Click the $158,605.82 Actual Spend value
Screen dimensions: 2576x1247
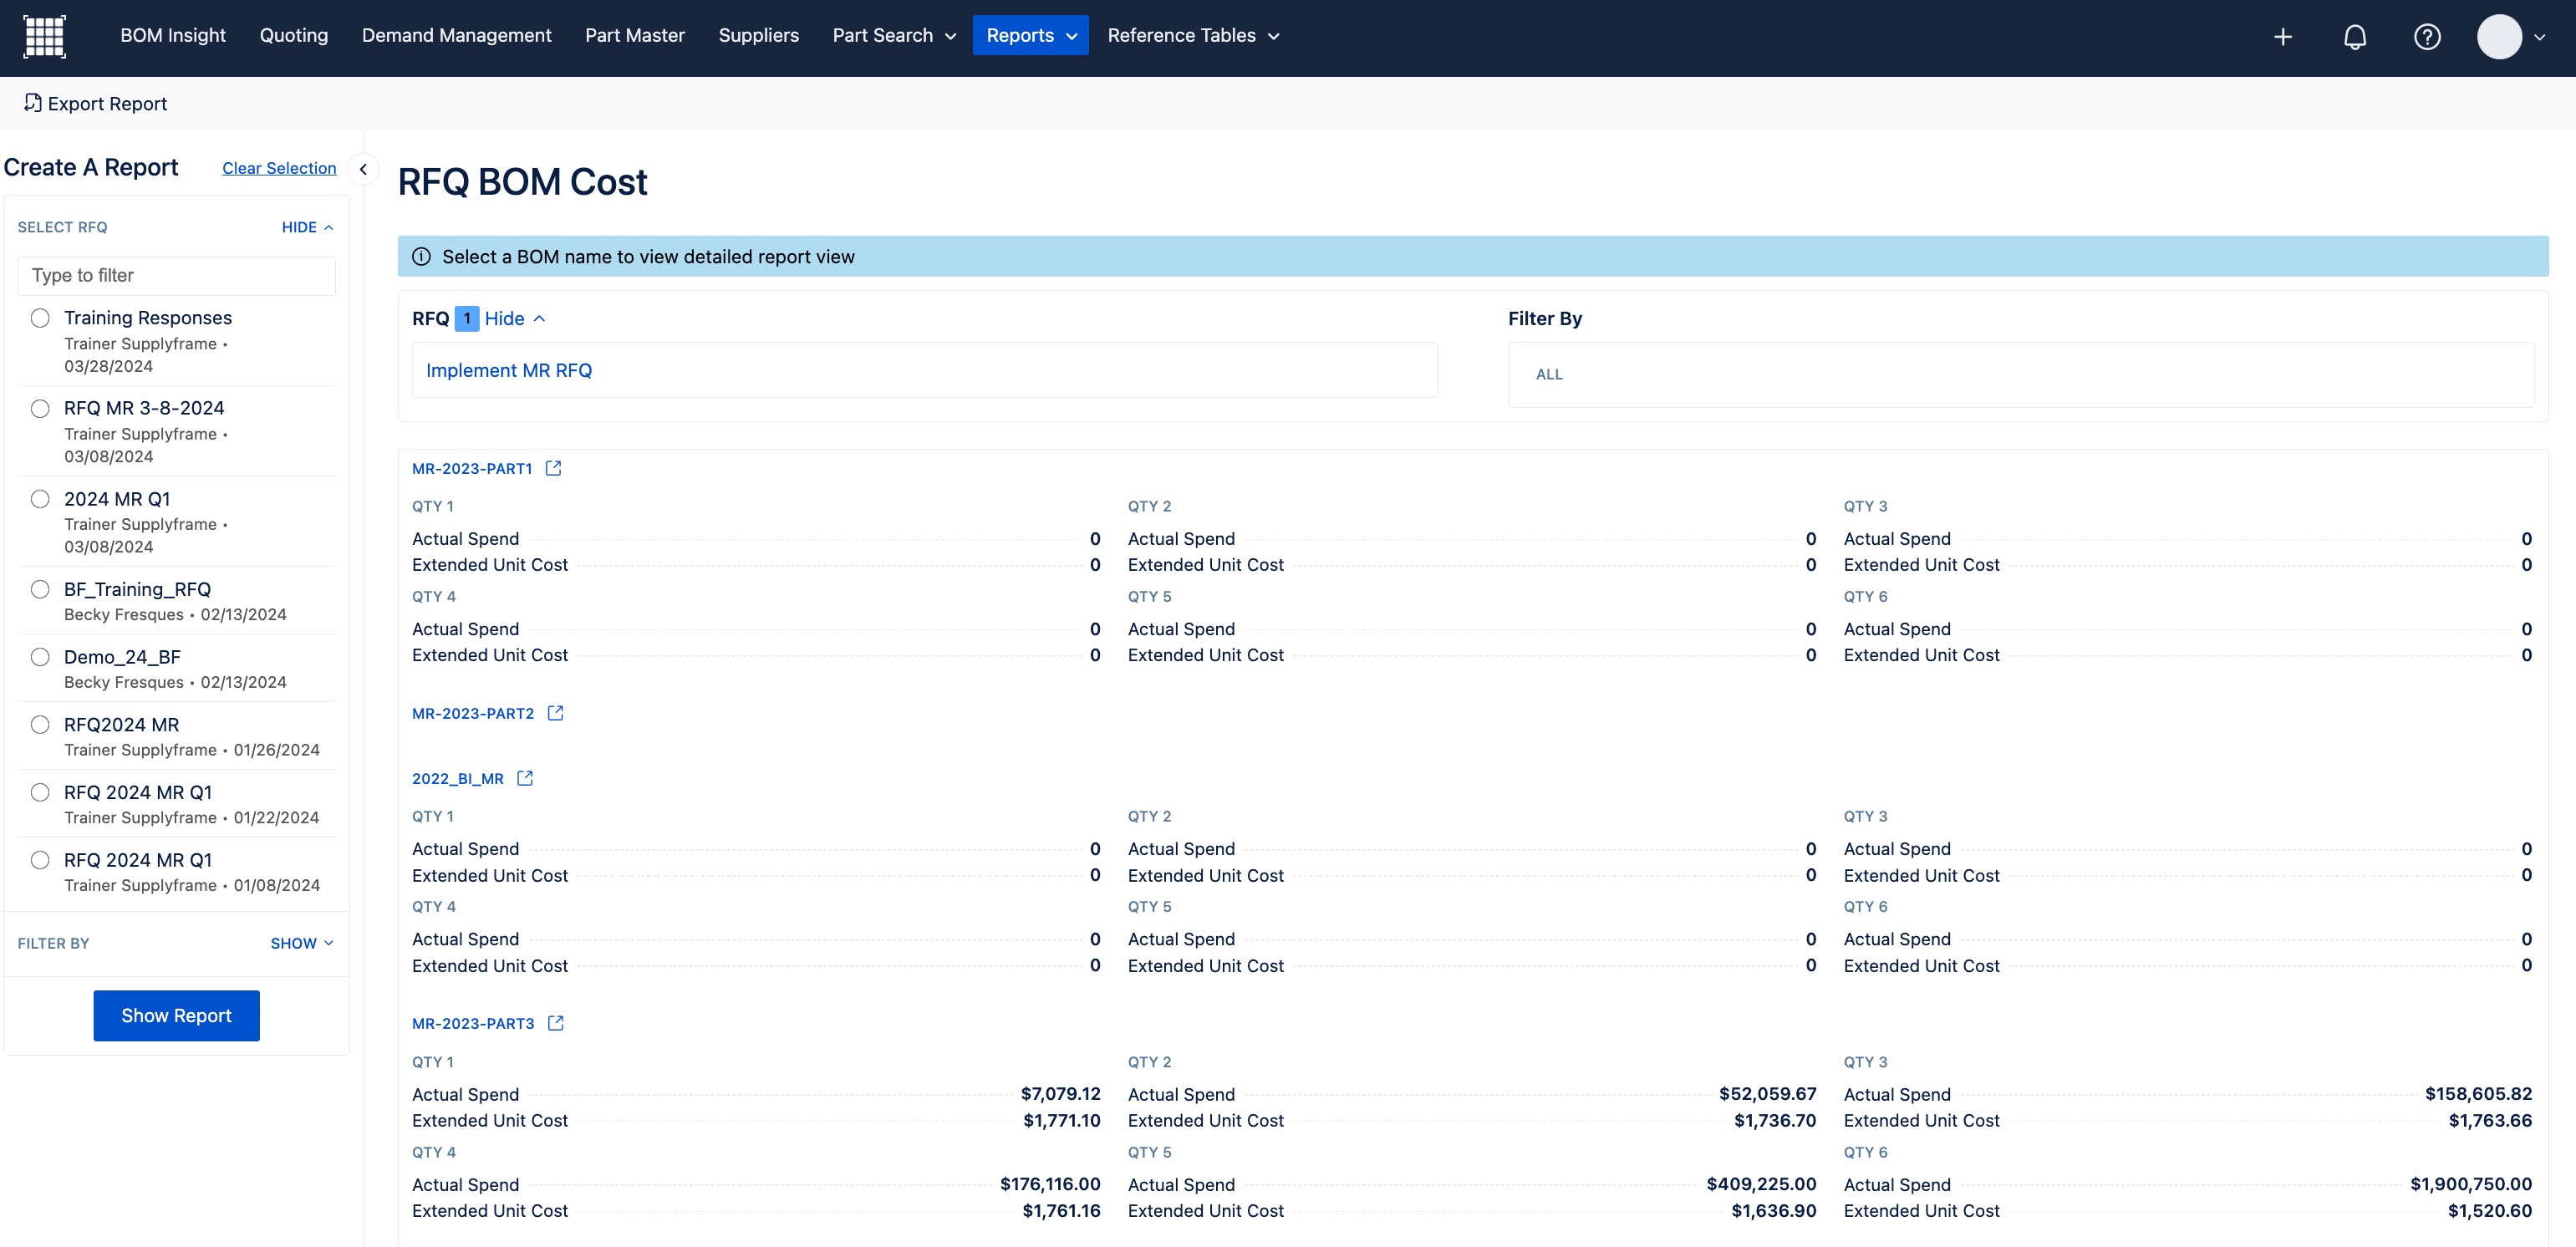click(x=2478, y=1094)
